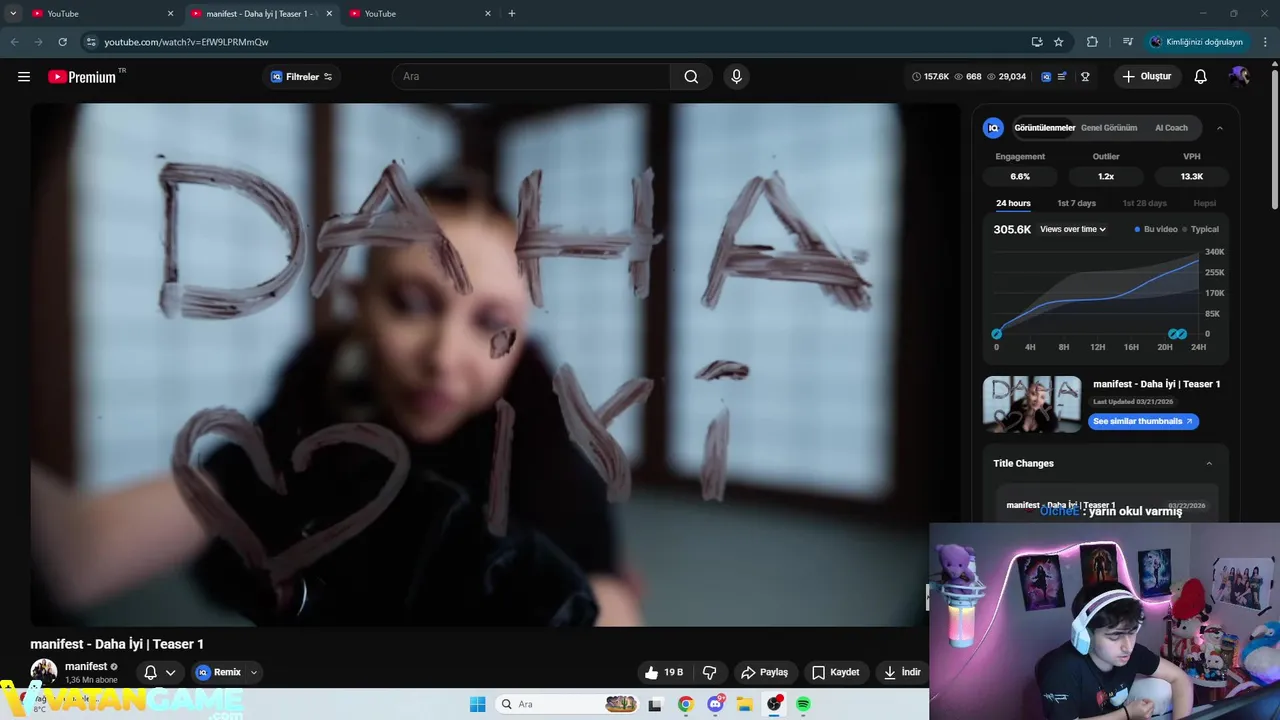Image resolution: width=1280 pixels, height=720 pixels.
Task: Toggle the Typical chart legend
Action: 1200,230
